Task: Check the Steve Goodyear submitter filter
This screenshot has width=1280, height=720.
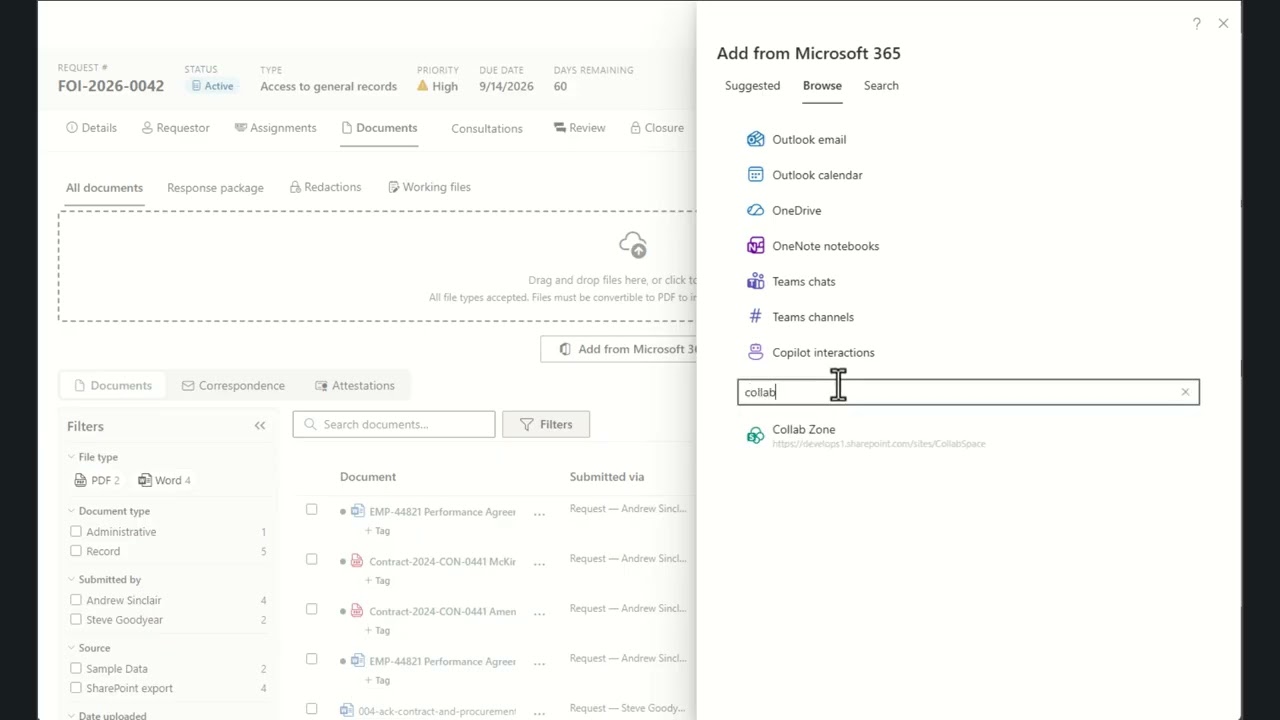Action: tap(76, 619)
